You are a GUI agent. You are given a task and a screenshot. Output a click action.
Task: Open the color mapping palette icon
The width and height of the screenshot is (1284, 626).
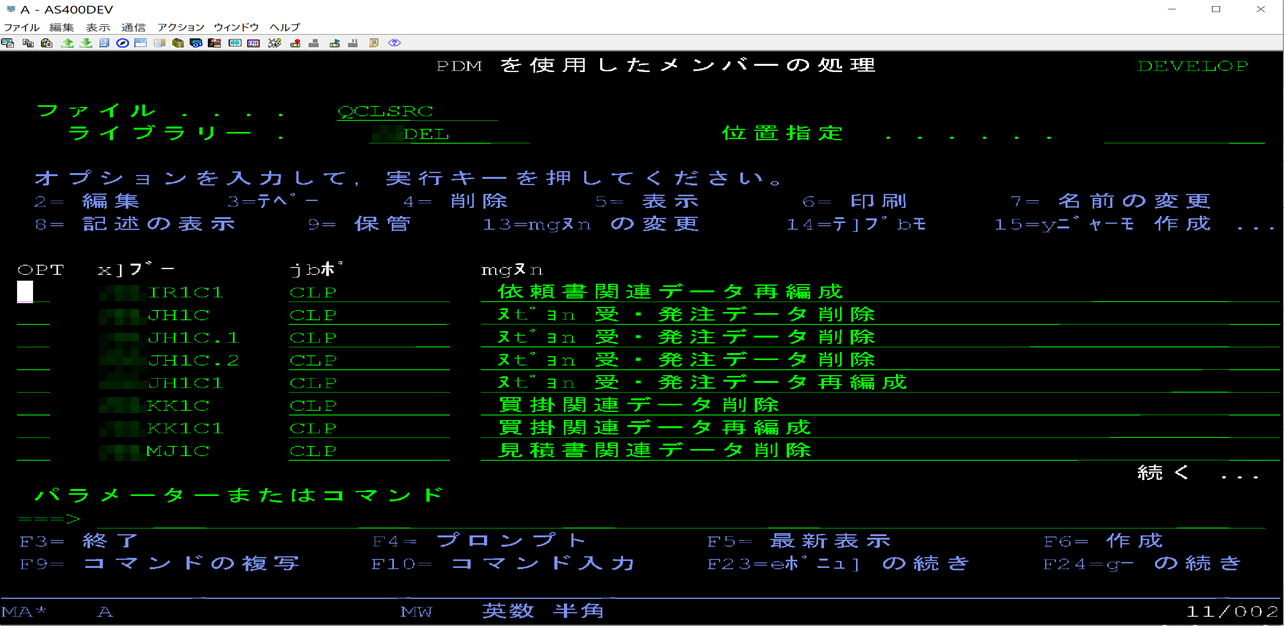(253, 43)
